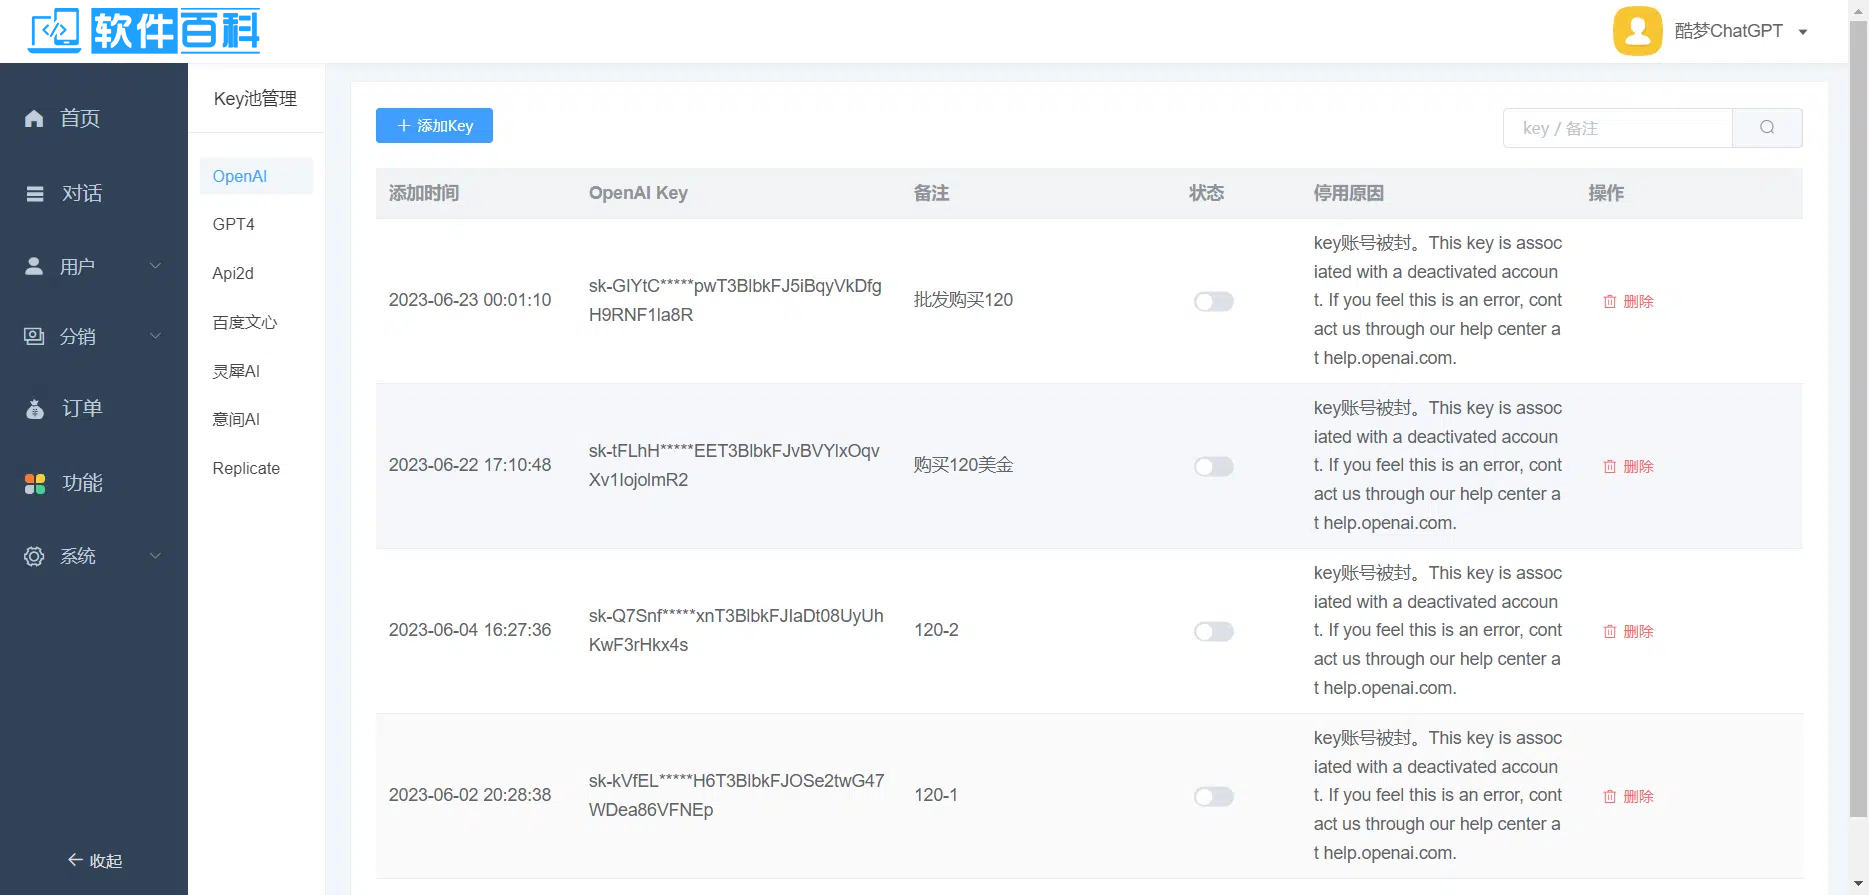Click the 订单 orders money bag icon
The image size is (1869, 895).
(35, 409)
